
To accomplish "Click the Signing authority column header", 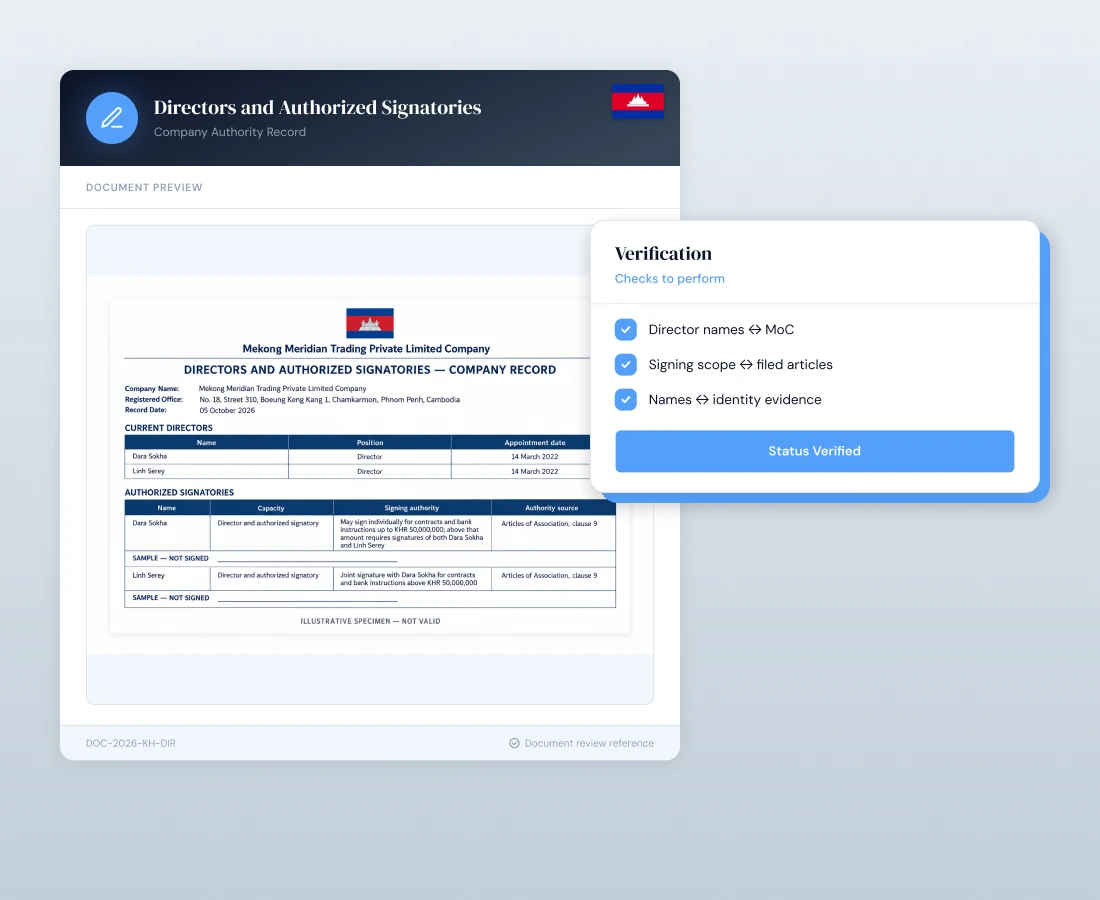I will point(411,508).
